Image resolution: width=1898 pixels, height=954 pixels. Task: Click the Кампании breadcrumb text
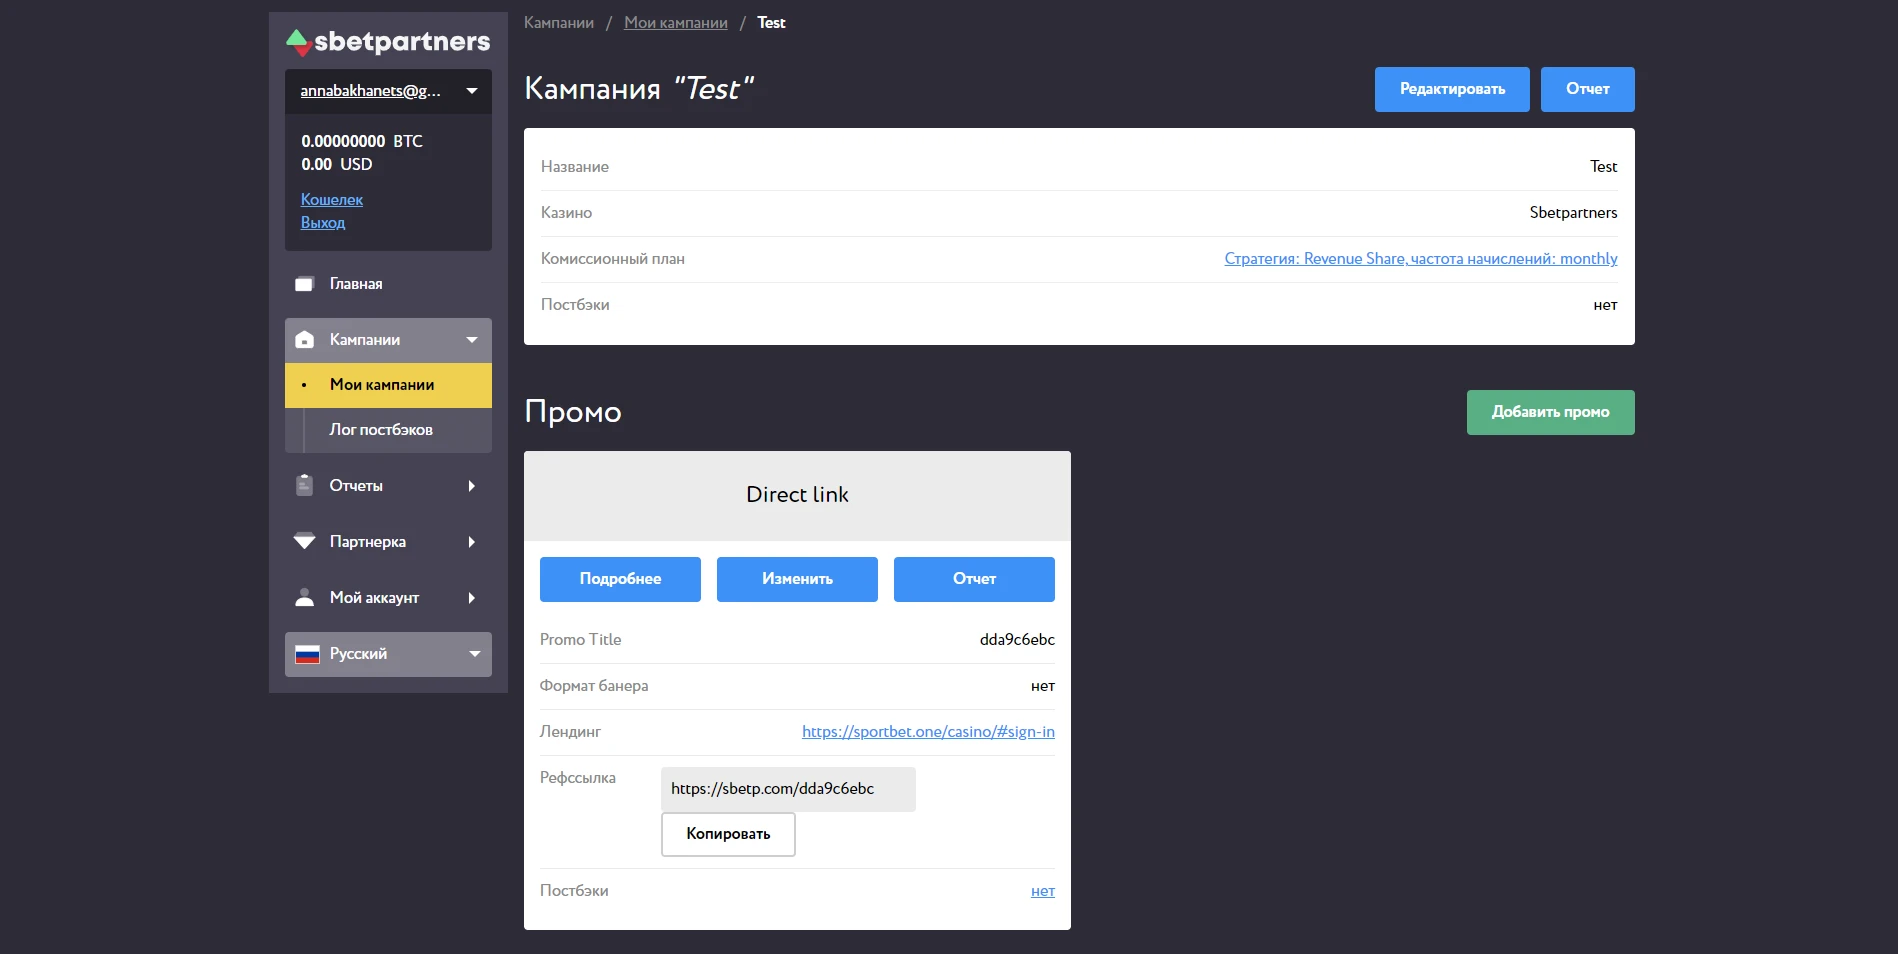tap(559, 23)
